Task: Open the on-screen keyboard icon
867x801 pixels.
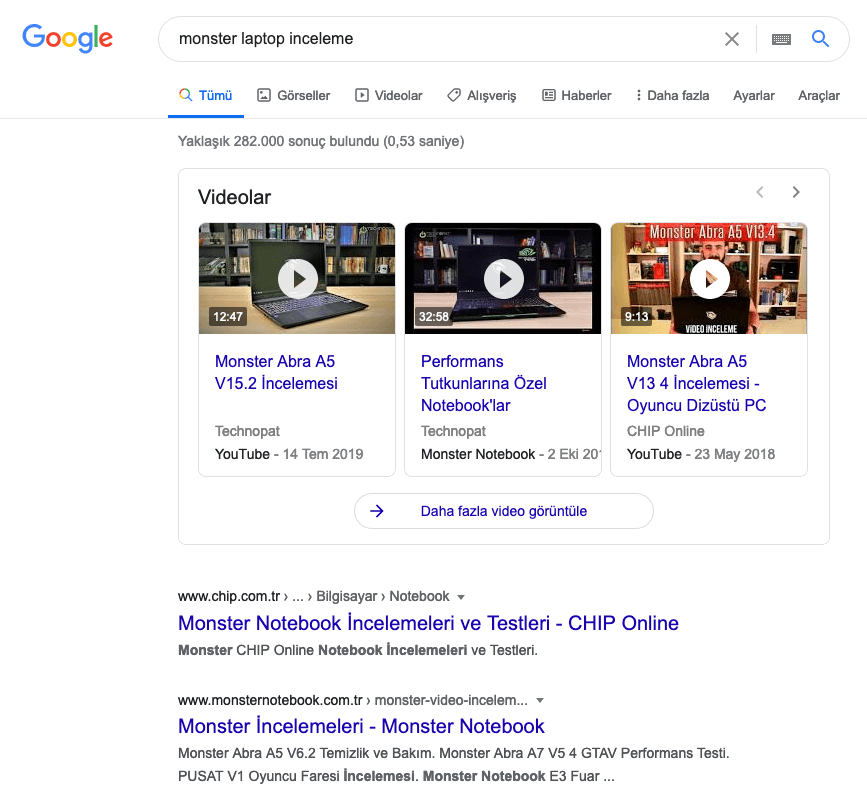Action: coord(781,39)
